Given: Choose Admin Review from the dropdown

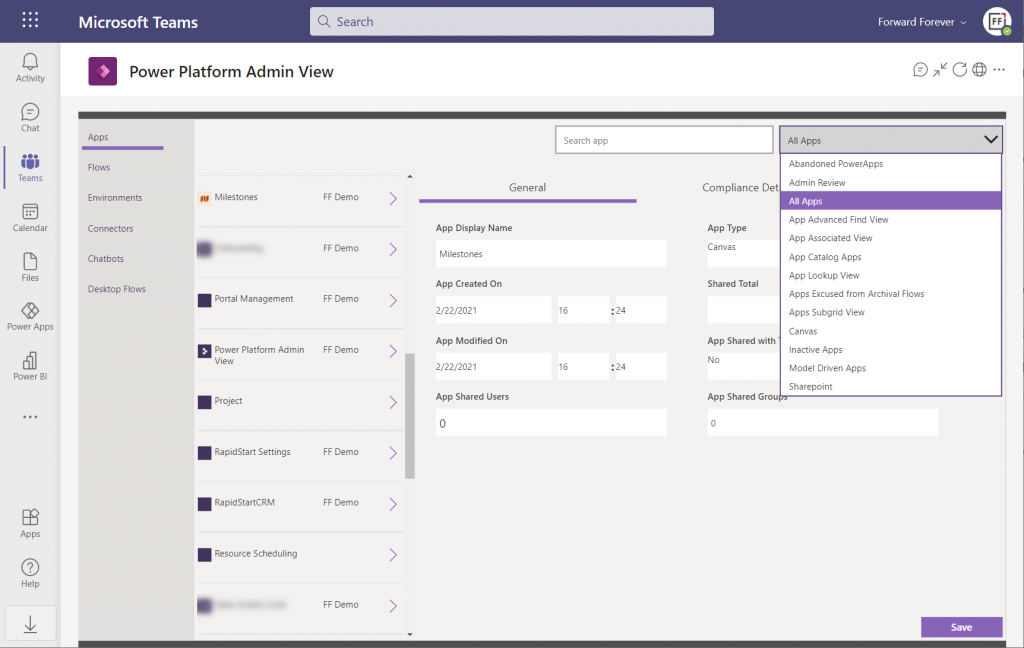Looking at the screenshot, I should coord(891,183).
